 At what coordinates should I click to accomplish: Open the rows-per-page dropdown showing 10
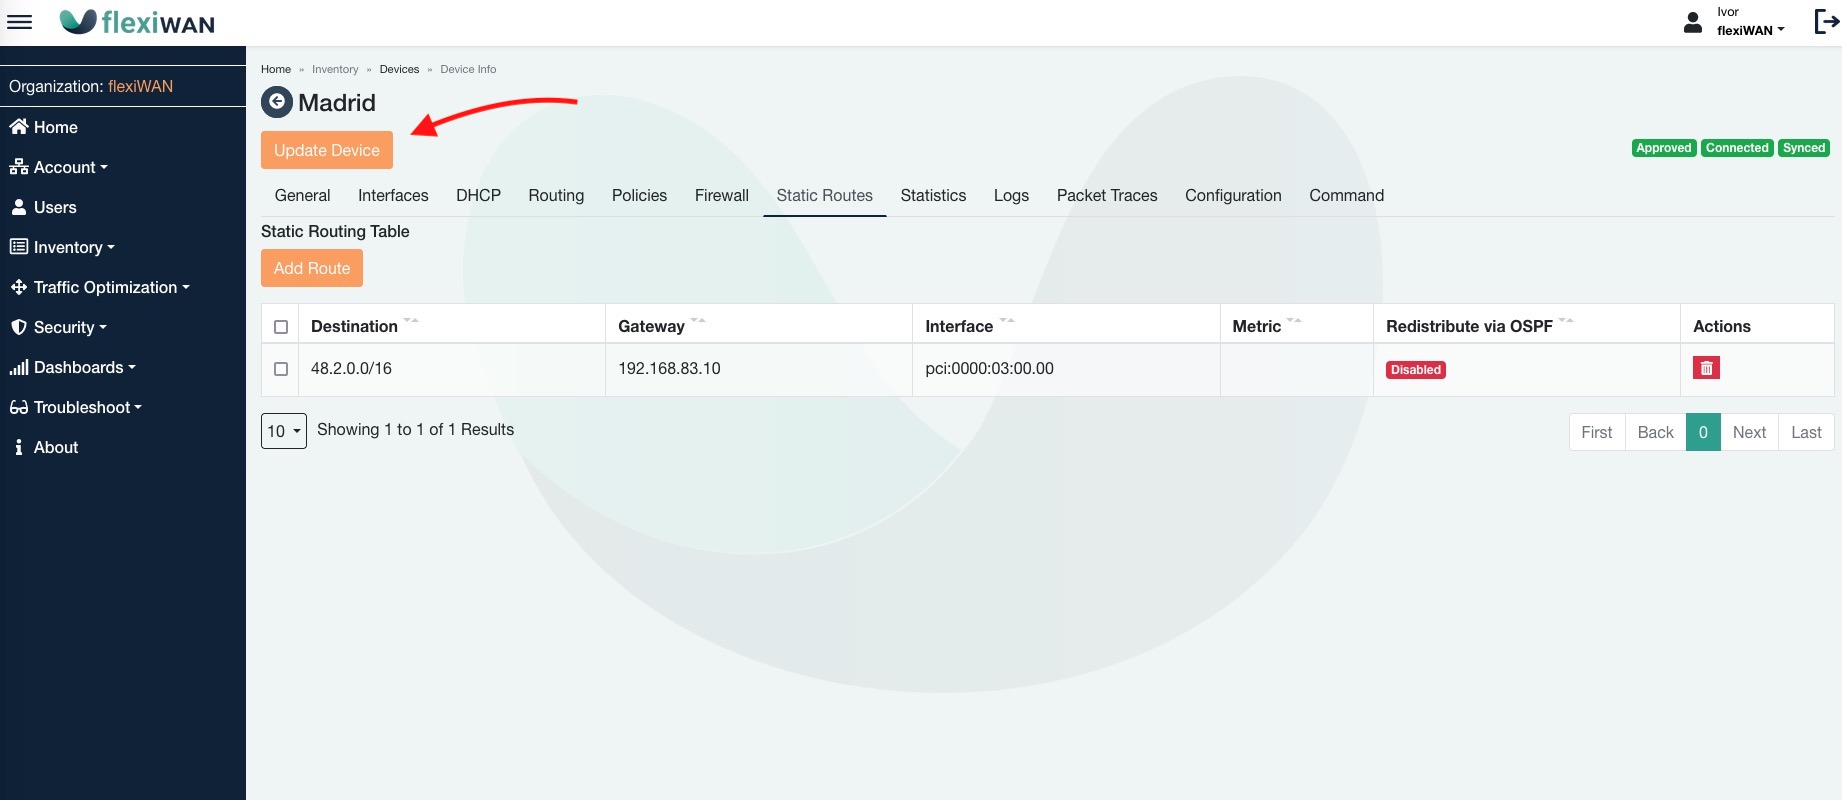[x=284, y=431]
